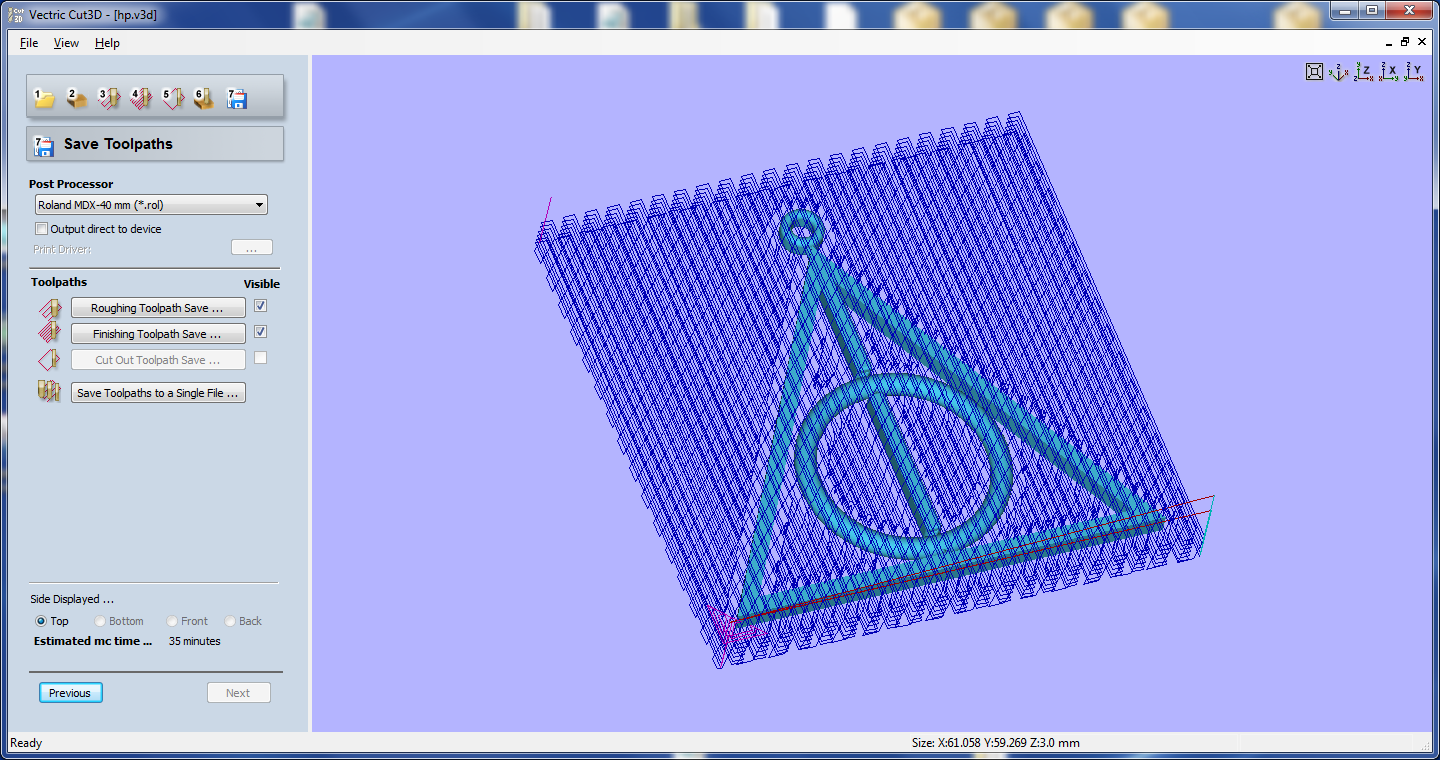Screen dimensions: 1440x760
Task: Select step 4 Finishing Toolpath icon
Action: point(141,98)
